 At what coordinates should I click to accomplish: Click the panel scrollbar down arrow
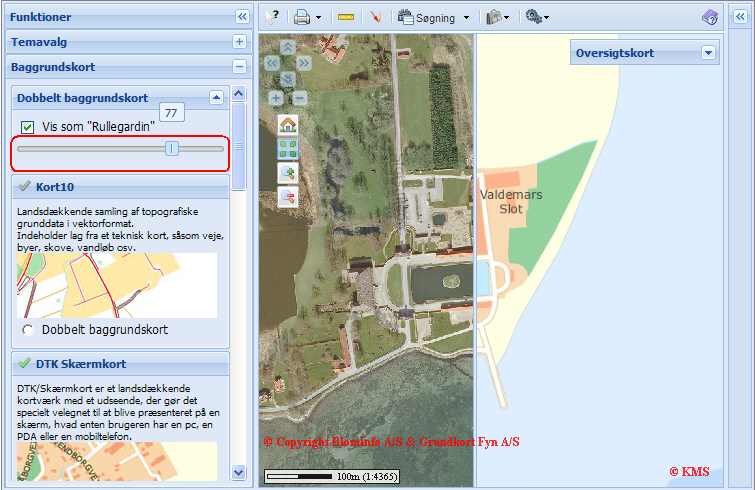coord(239,472)
